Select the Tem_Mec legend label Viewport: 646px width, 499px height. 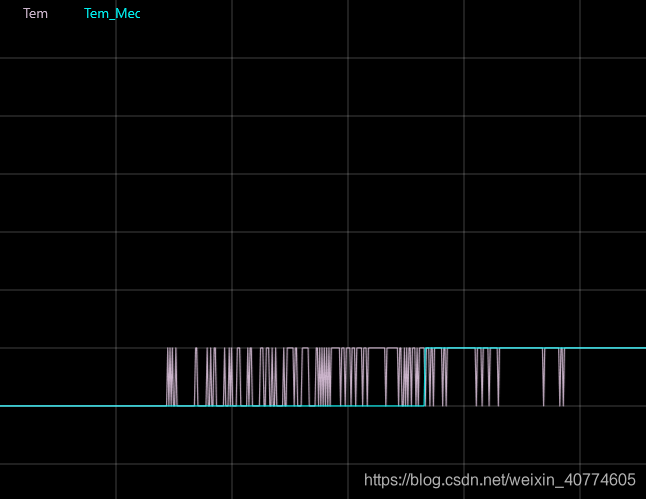[112, 14]
